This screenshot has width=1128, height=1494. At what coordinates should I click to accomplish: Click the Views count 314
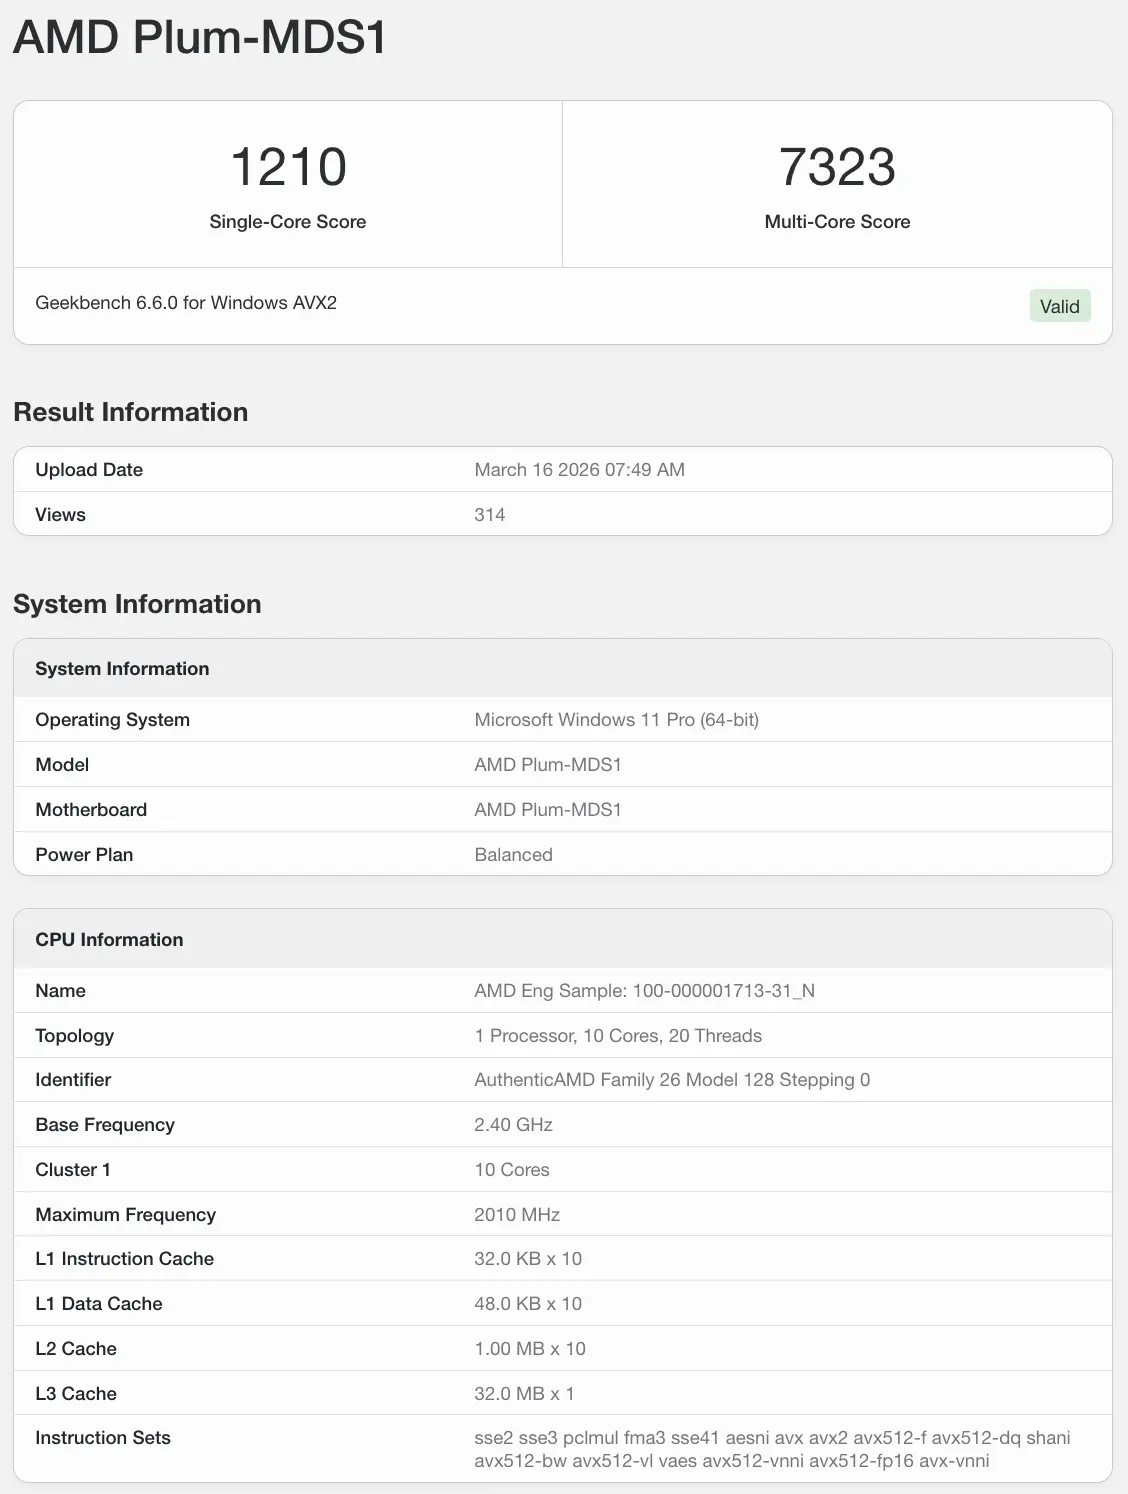pyautogui.click(x=489, y=515)
